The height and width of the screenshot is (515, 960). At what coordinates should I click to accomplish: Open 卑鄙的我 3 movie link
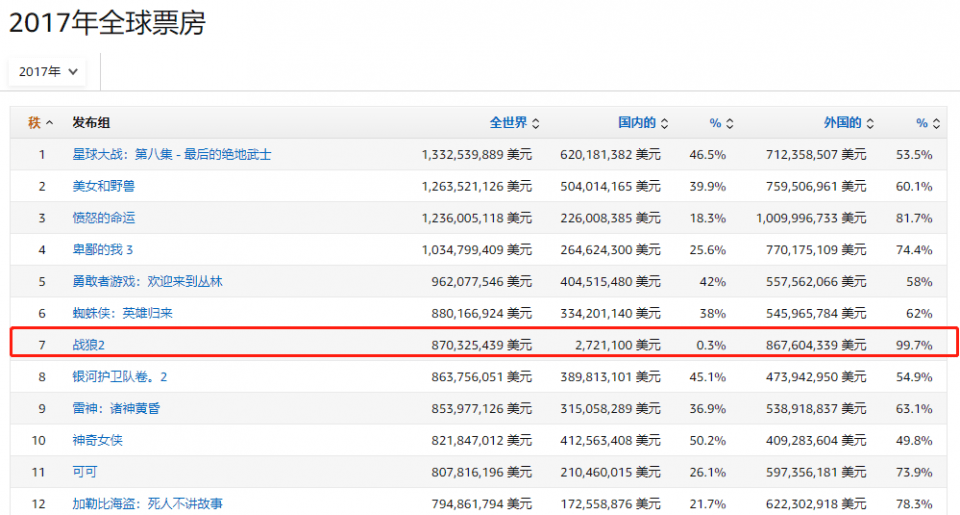pyautogui.click(x=103, y=250)
